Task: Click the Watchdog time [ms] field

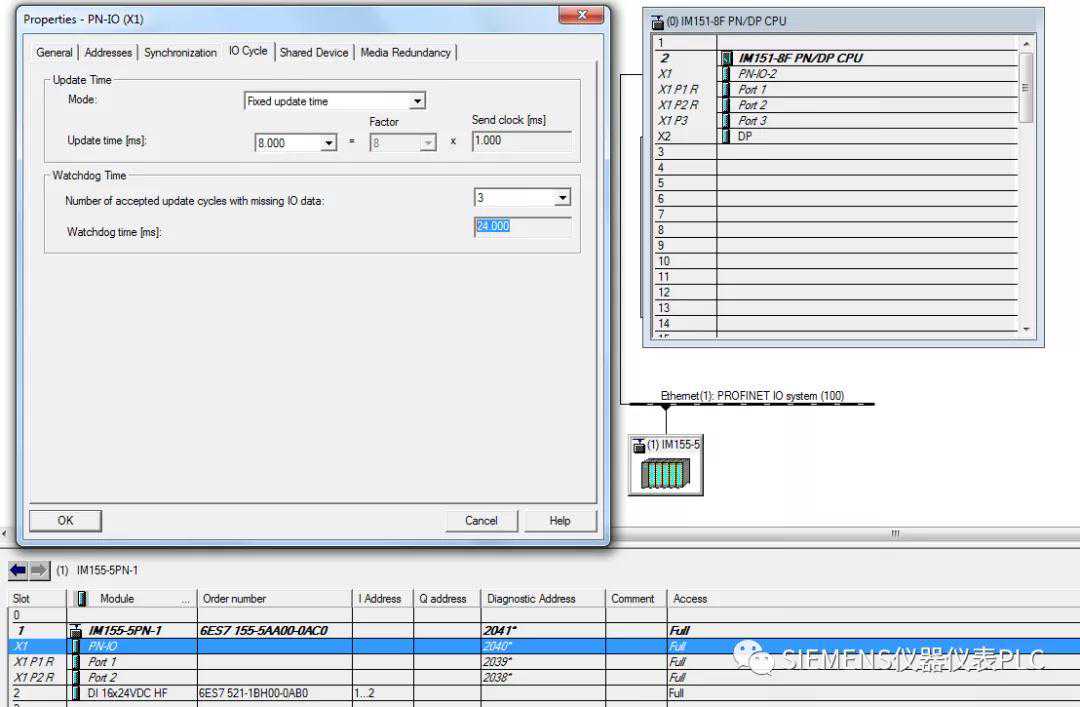Action: [x=522, y=227]
